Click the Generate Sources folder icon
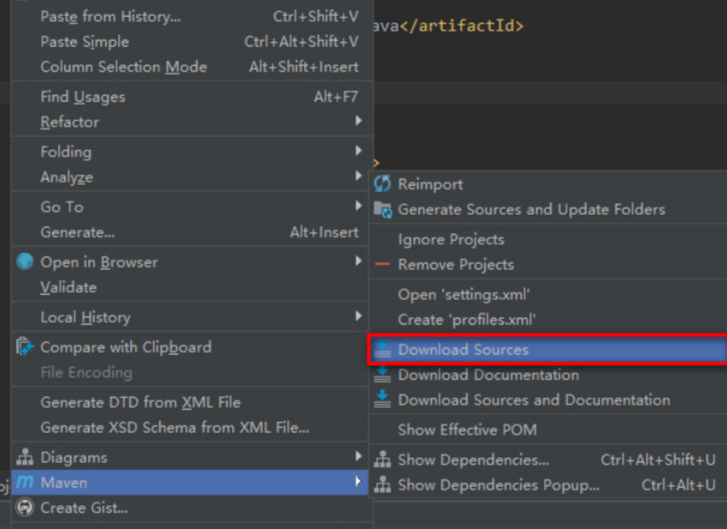This screenshot has height=529, width=727. [x=383, y=210]
